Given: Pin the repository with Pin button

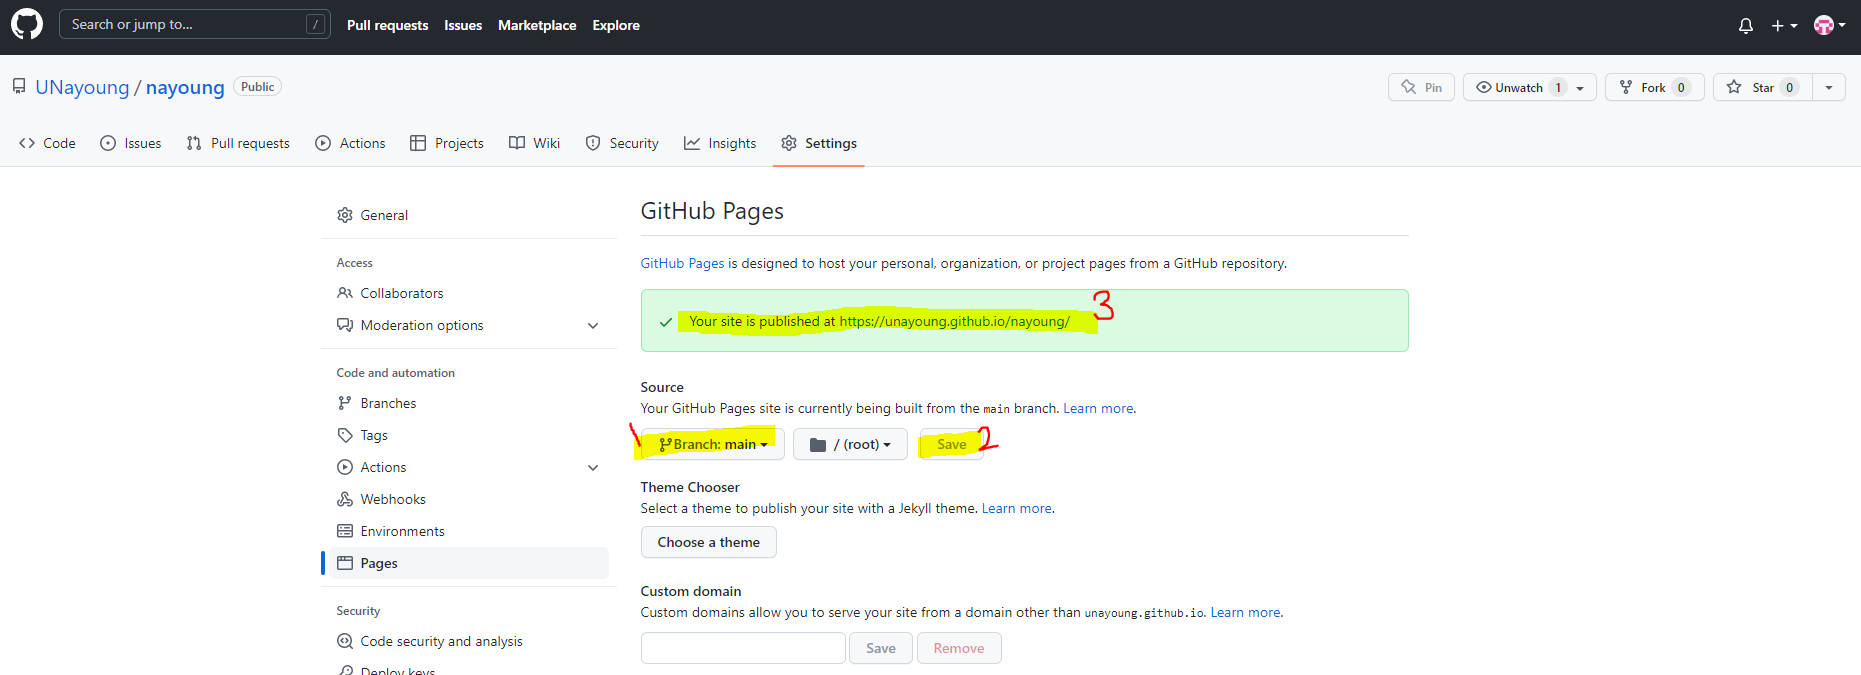Looking at the screenshot, I should tap(1421, 87).
